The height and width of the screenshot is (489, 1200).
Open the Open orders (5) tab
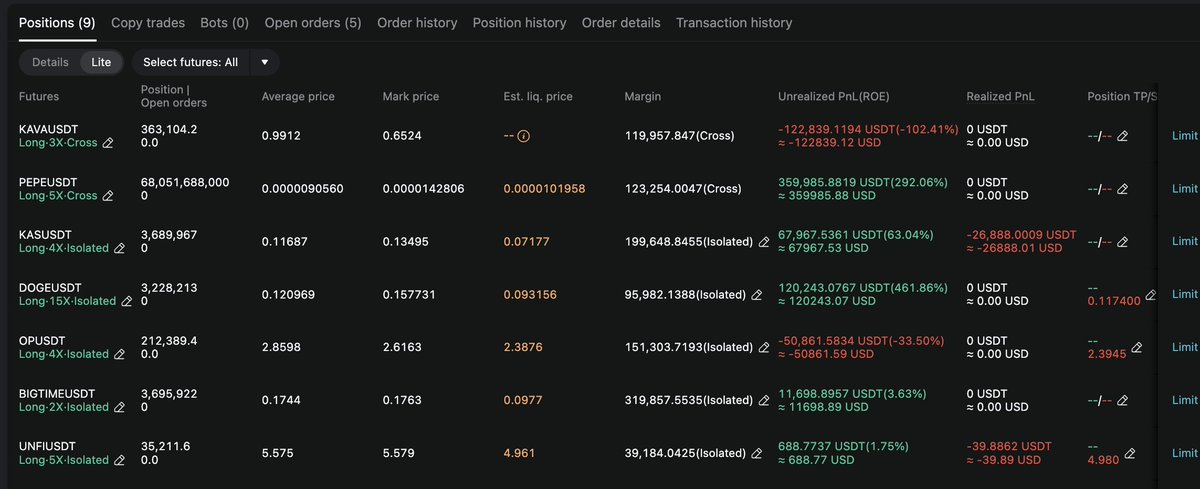click(313, 22)
